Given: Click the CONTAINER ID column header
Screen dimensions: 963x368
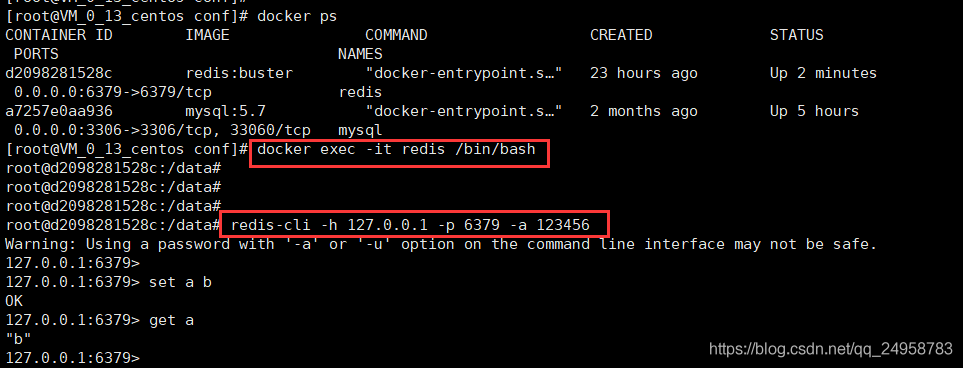Looking at the screenshot, I should coord(59,35).
